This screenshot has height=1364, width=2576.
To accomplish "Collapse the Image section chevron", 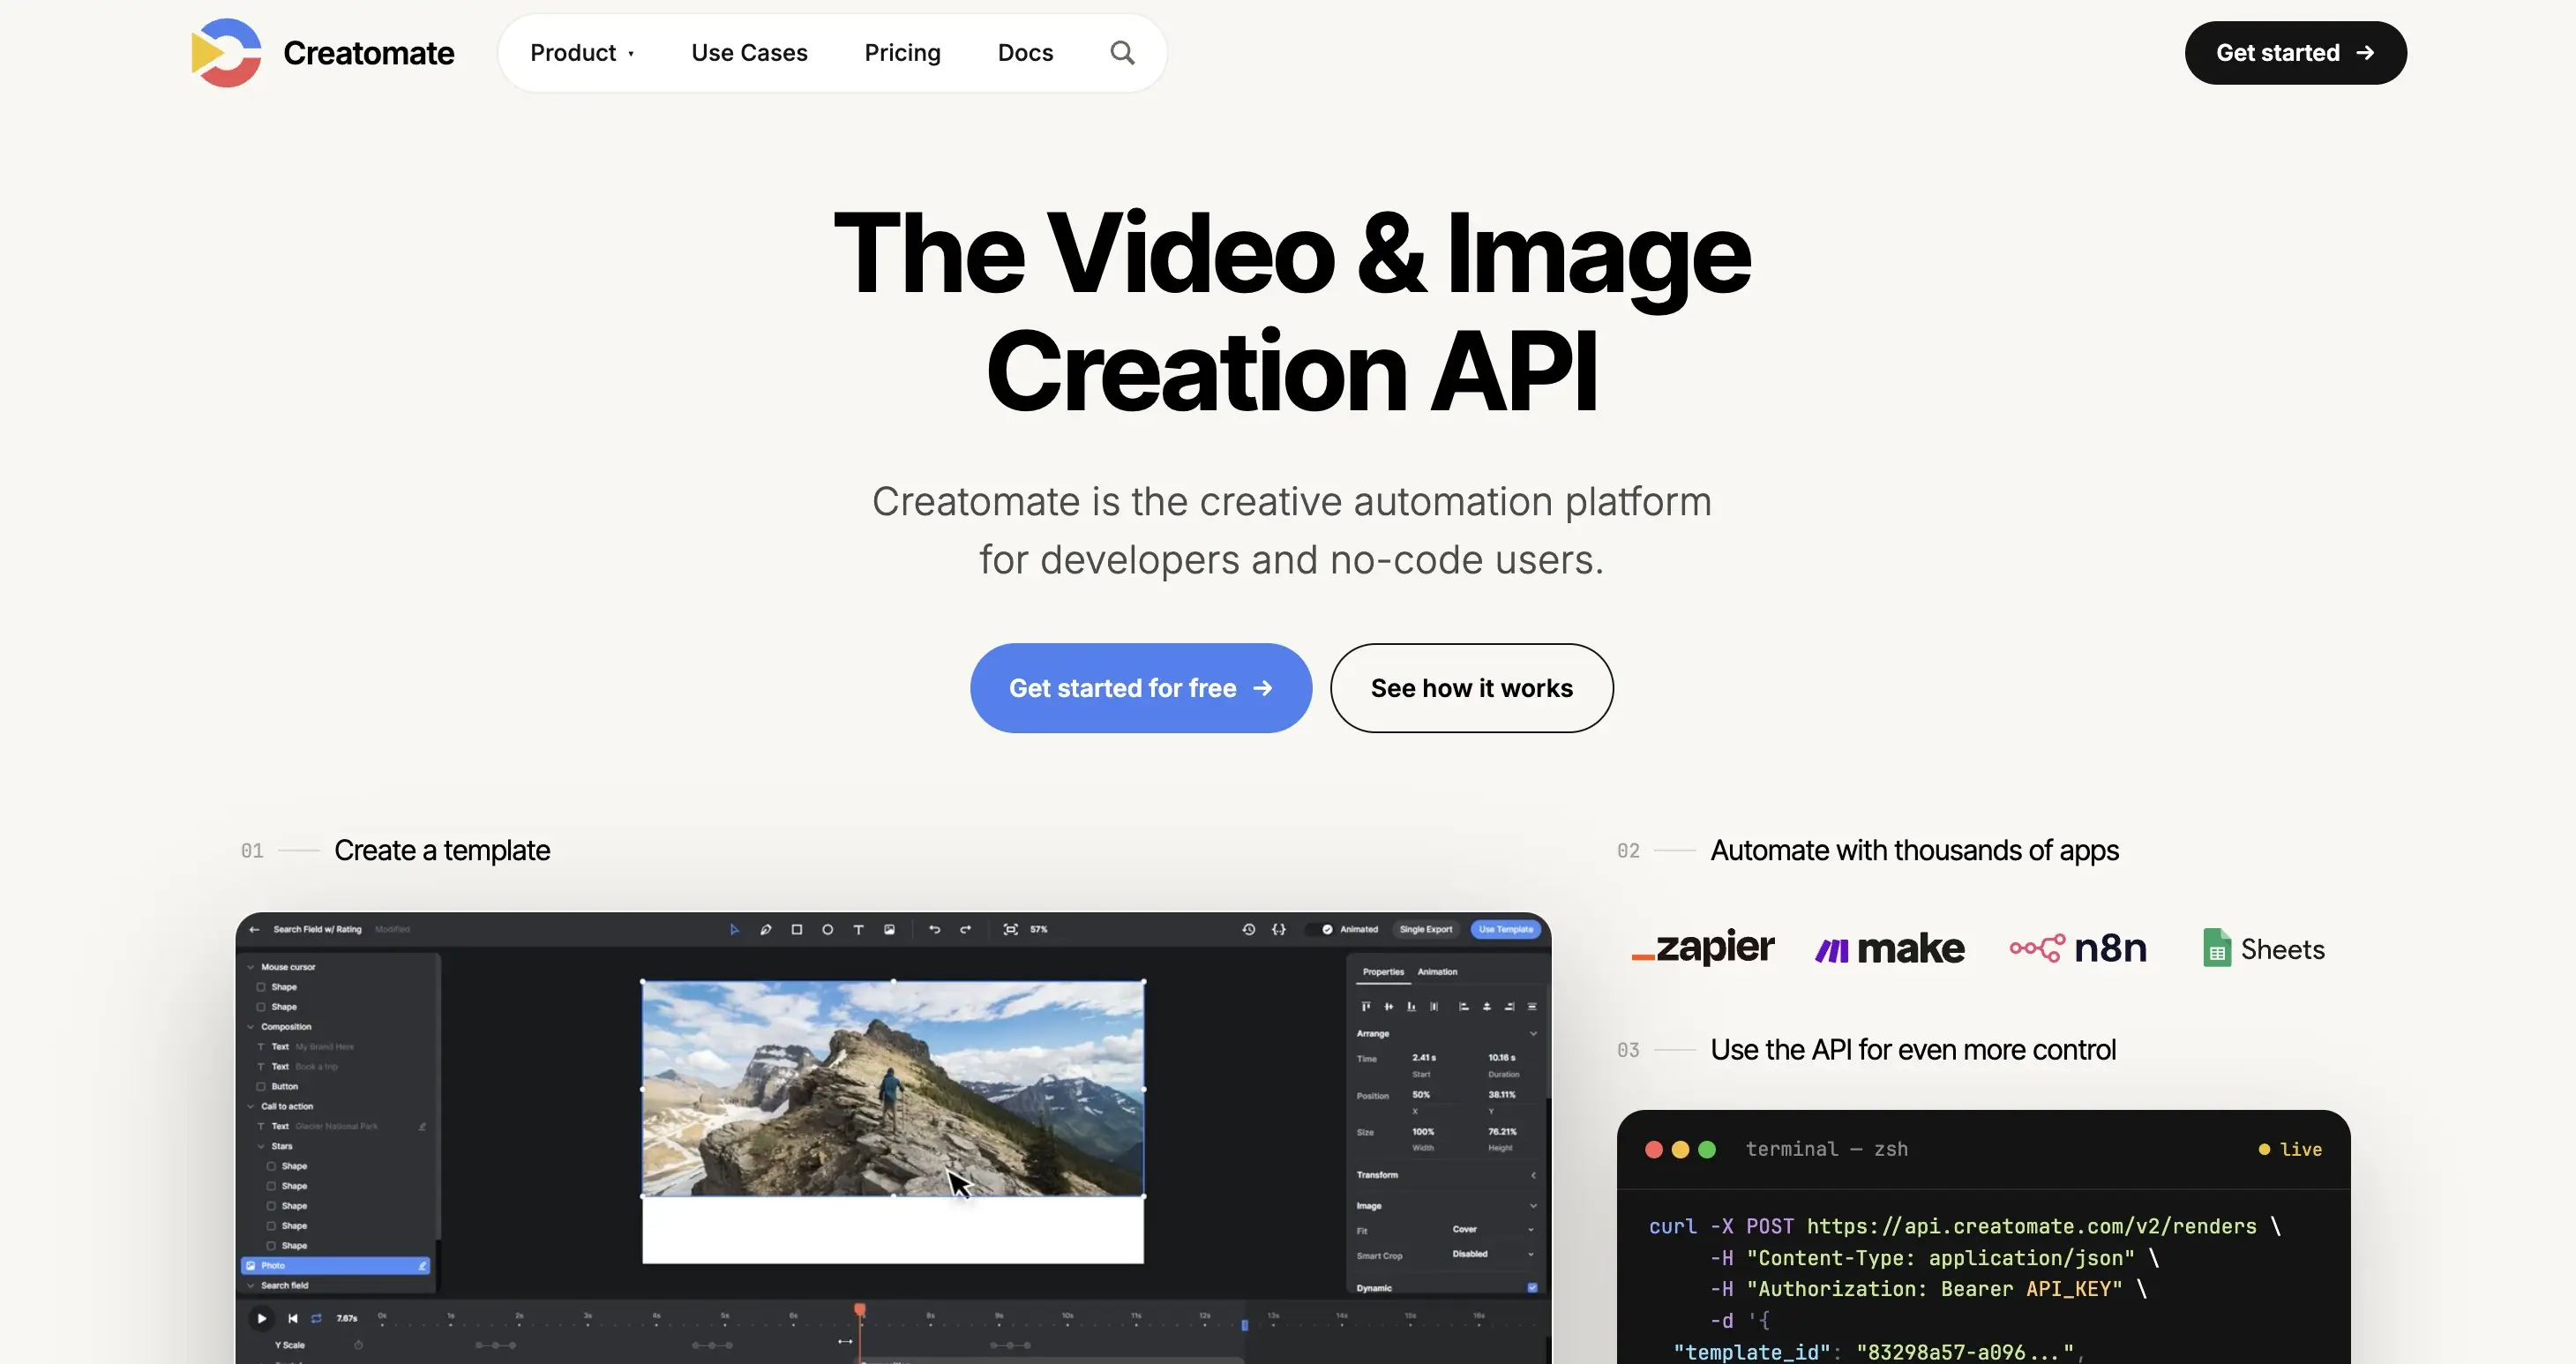I will pyautogui.click(x=1533, y=1206).
